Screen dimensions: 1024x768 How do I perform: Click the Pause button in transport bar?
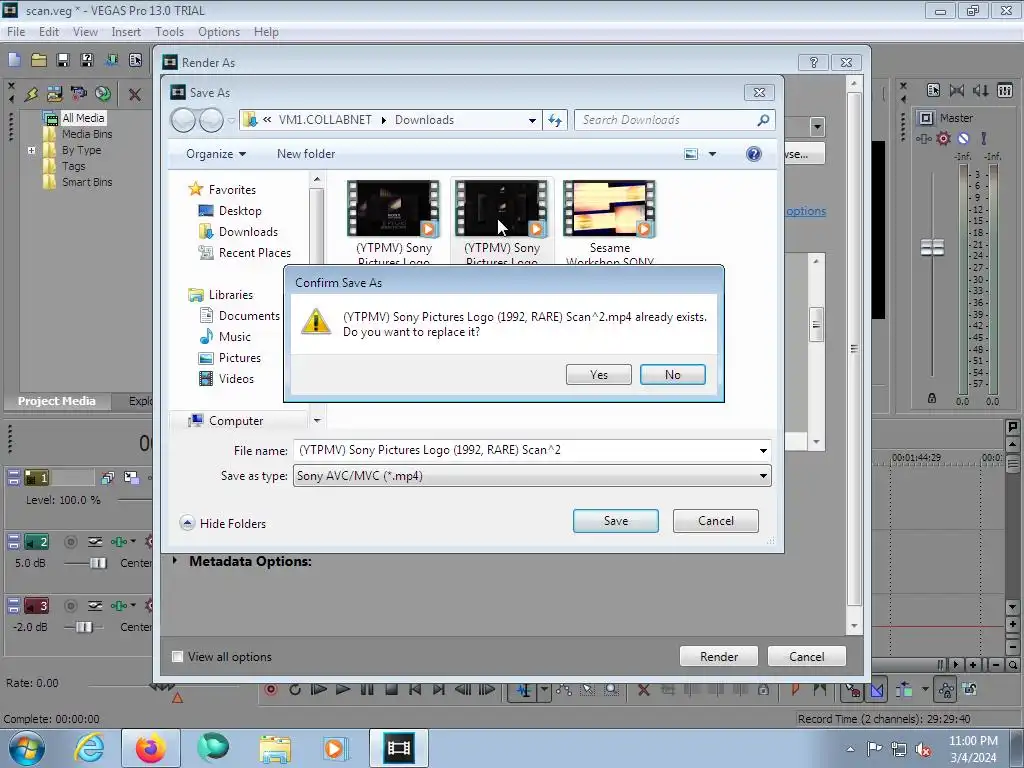click(367, 690)
